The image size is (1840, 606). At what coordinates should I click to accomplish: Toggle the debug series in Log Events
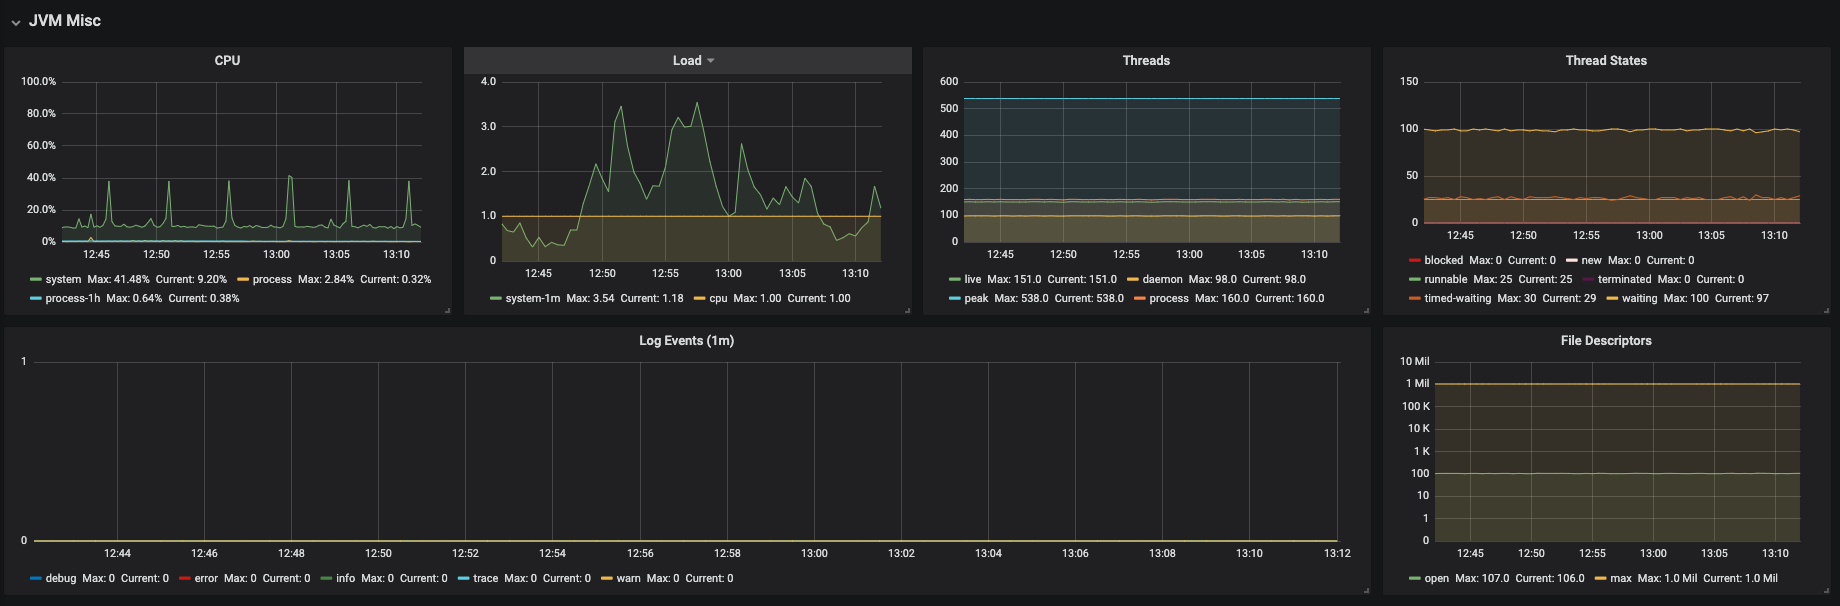[x=61, y=579]
